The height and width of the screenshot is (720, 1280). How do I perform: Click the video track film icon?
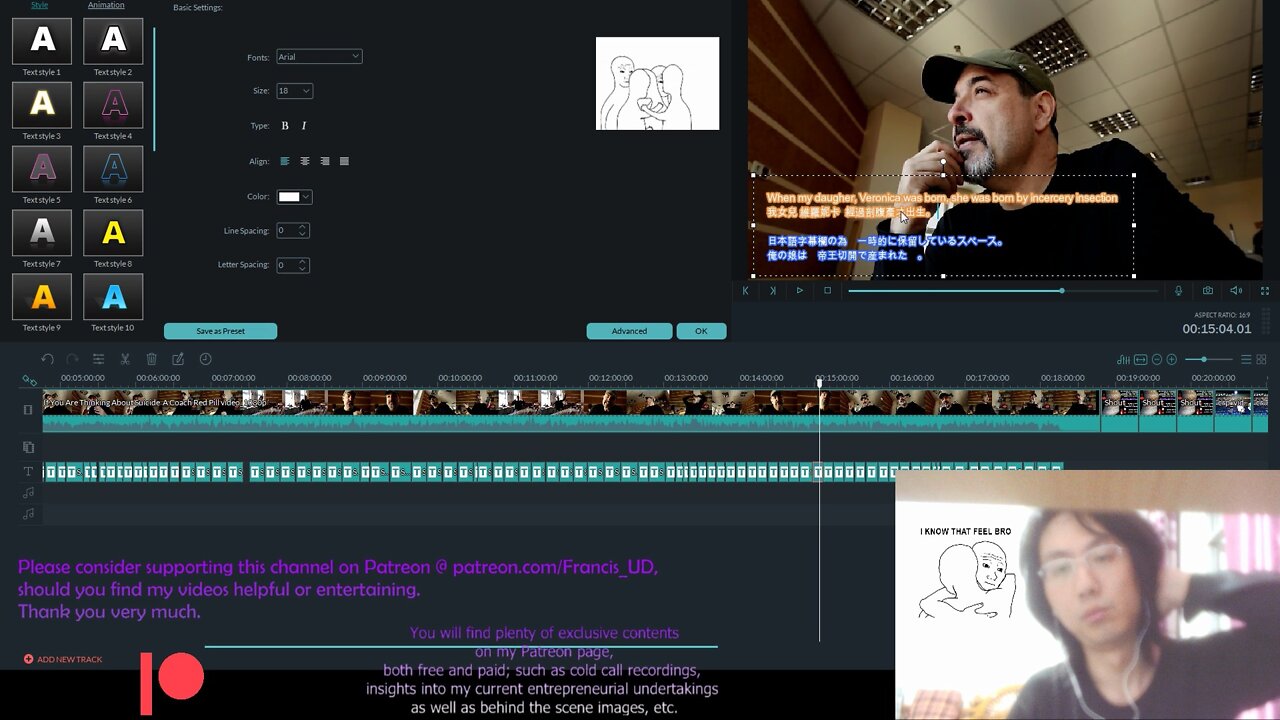[x=28, y=409]
